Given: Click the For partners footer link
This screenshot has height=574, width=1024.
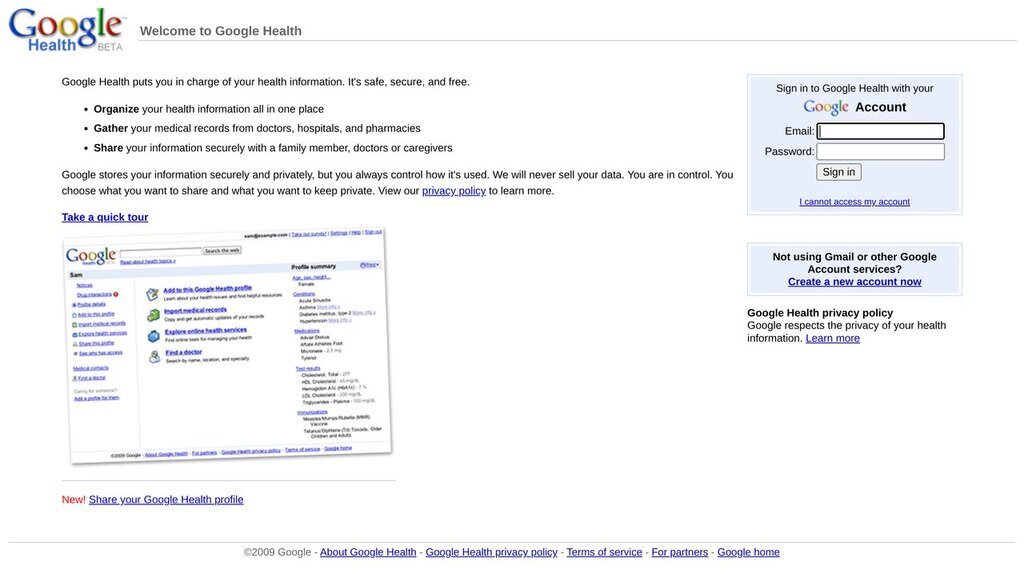Looking at the screenshot, I should (679, 552).
